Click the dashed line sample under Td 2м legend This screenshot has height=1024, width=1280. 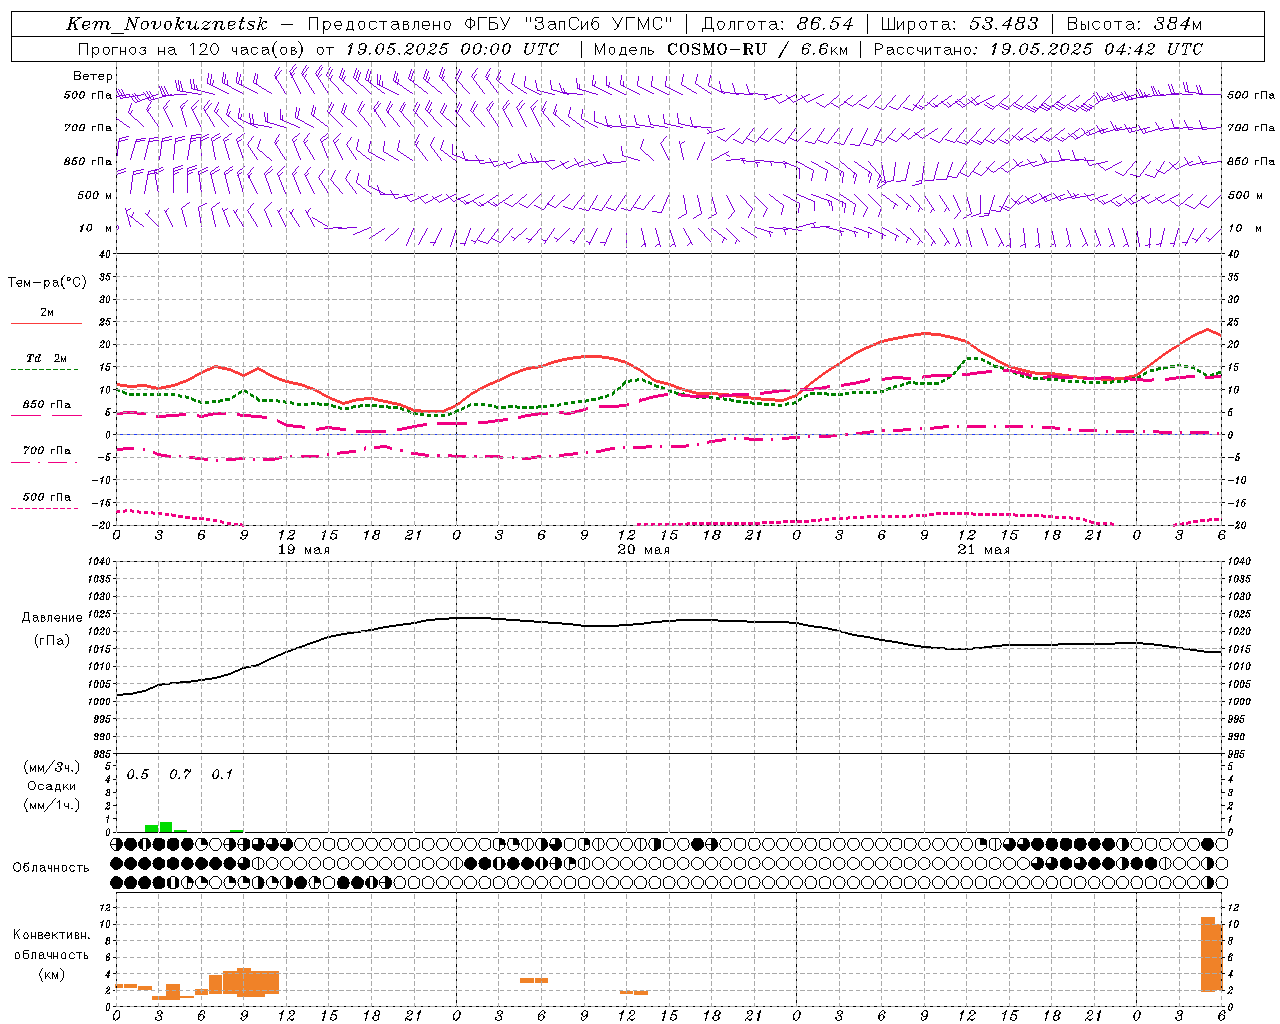(x=45, y=369)
